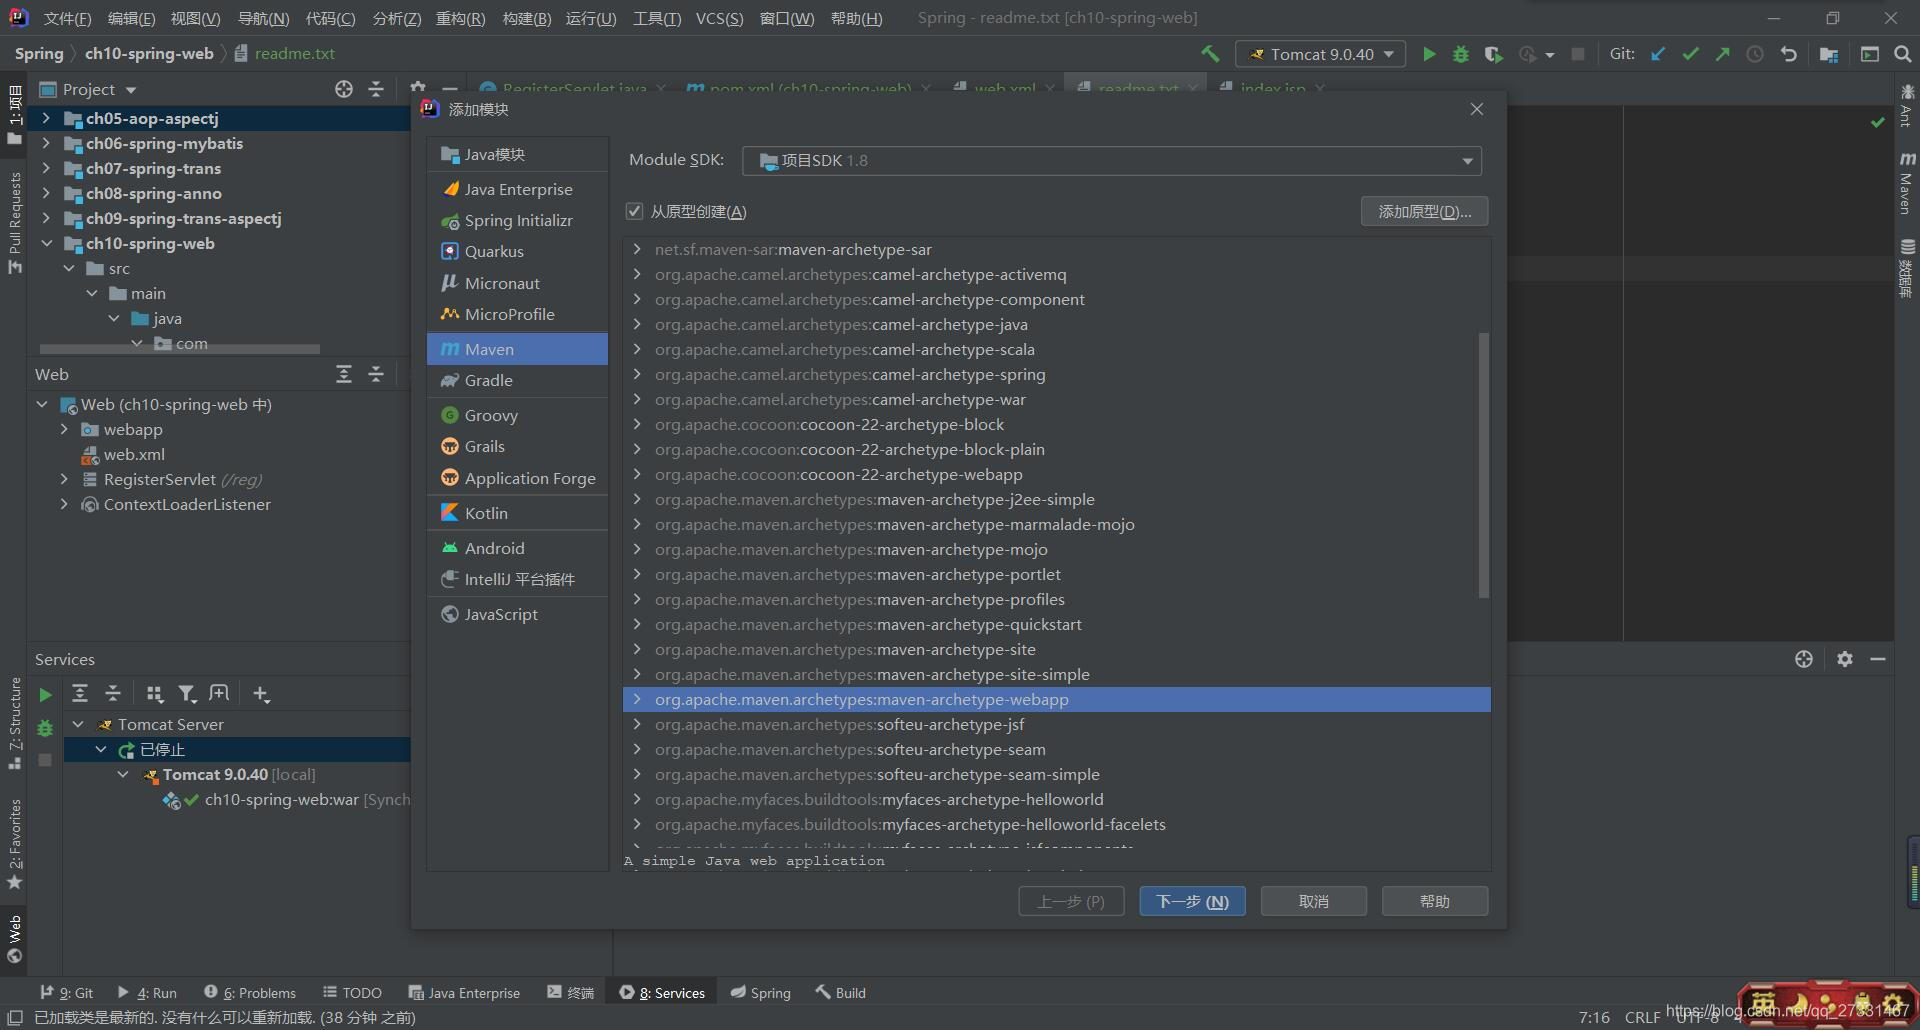Run Tomcat with green play icon
This screenshot has width=1920, height=1030.
tap(1429, 54)
